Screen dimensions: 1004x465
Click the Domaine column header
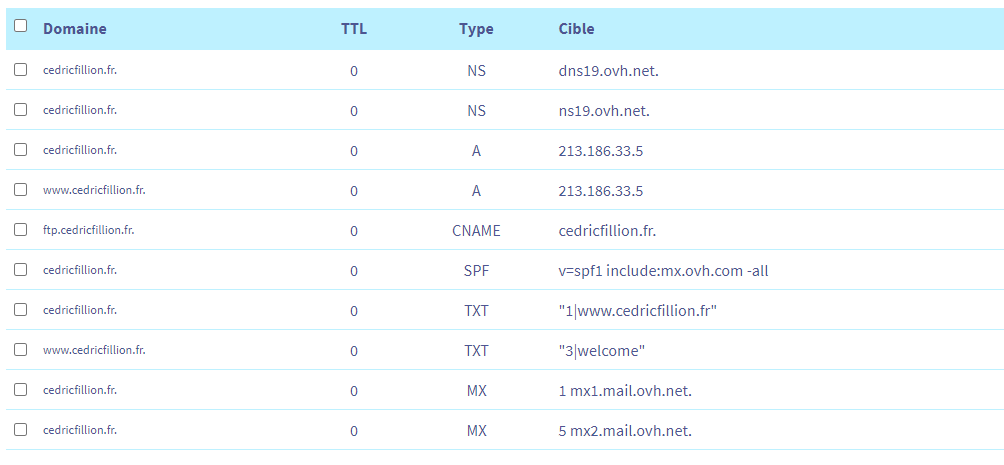click(75, 29)
